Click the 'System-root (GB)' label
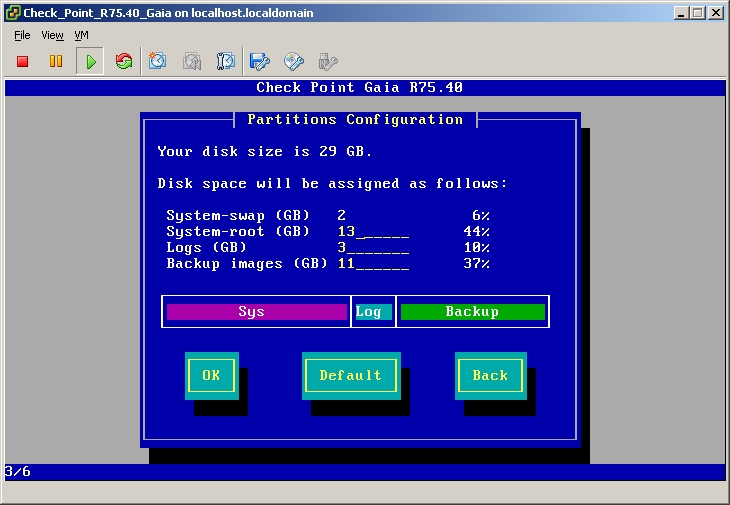Viewport: 730px width, 505px height. 238,231
